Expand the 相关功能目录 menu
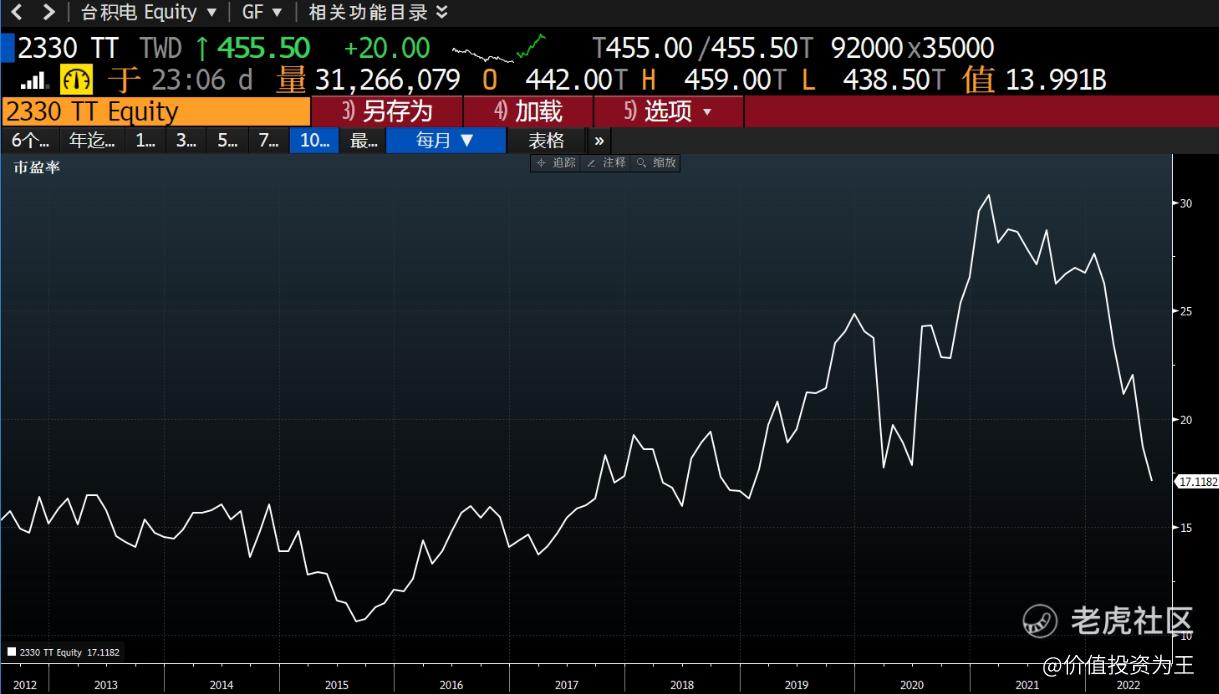 [378, 12]
